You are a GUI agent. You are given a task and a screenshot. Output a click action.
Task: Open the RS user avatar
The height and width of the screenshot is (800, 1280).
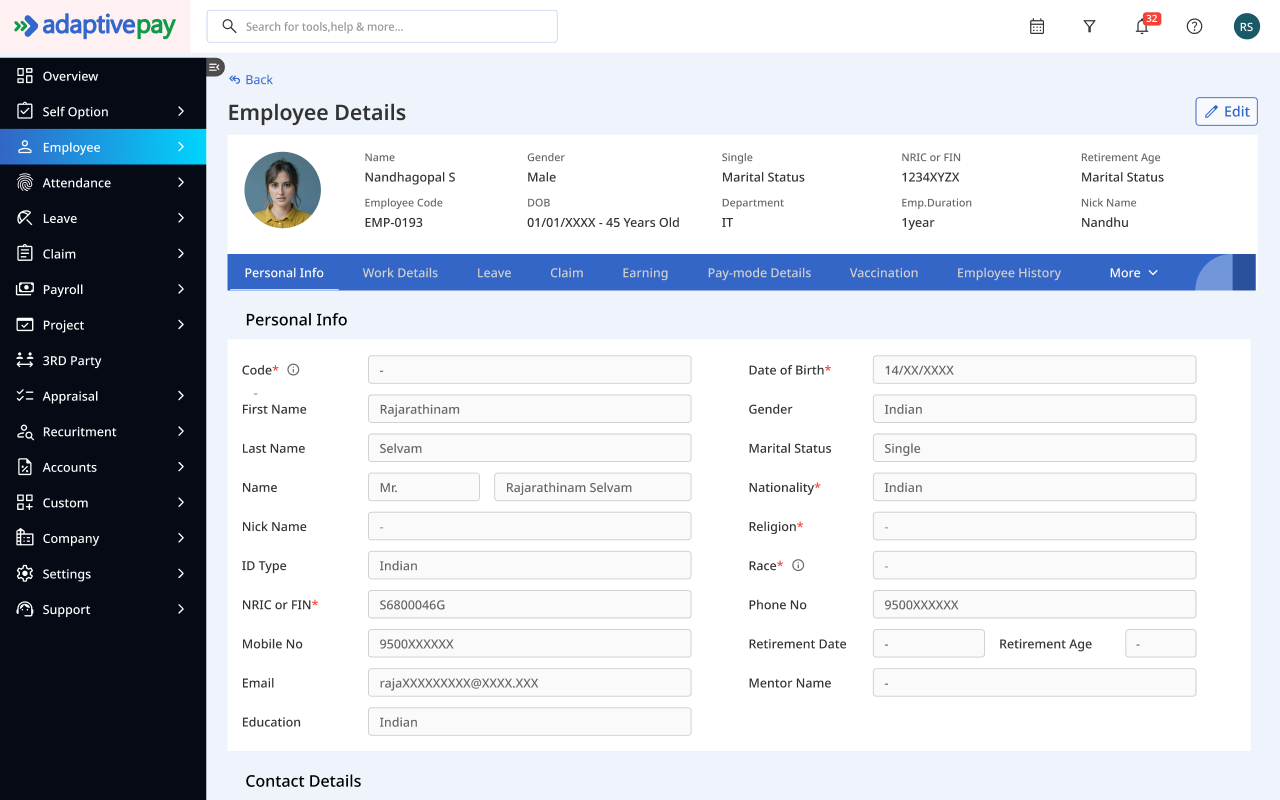pyautogui.click(x=1247, y=27)
